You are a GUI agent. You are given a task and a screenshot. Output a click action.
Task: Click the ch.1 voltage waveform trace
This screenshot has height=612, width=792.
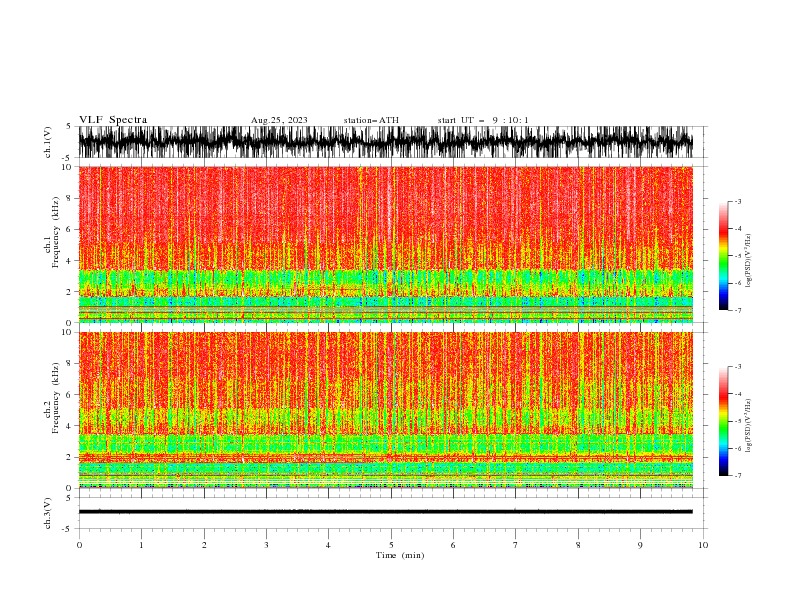[x=385, y=142]
